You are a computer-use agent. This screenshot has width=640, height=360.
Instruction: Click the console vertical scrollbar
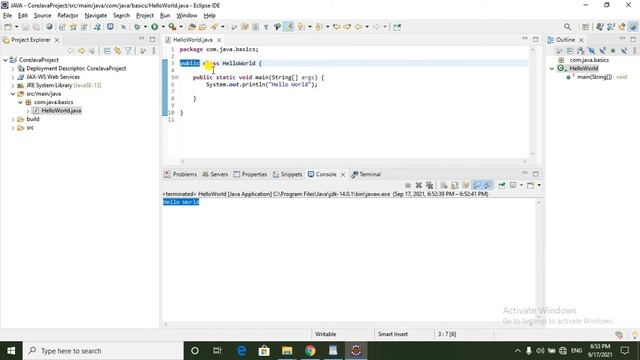click(x=539, y=260)
